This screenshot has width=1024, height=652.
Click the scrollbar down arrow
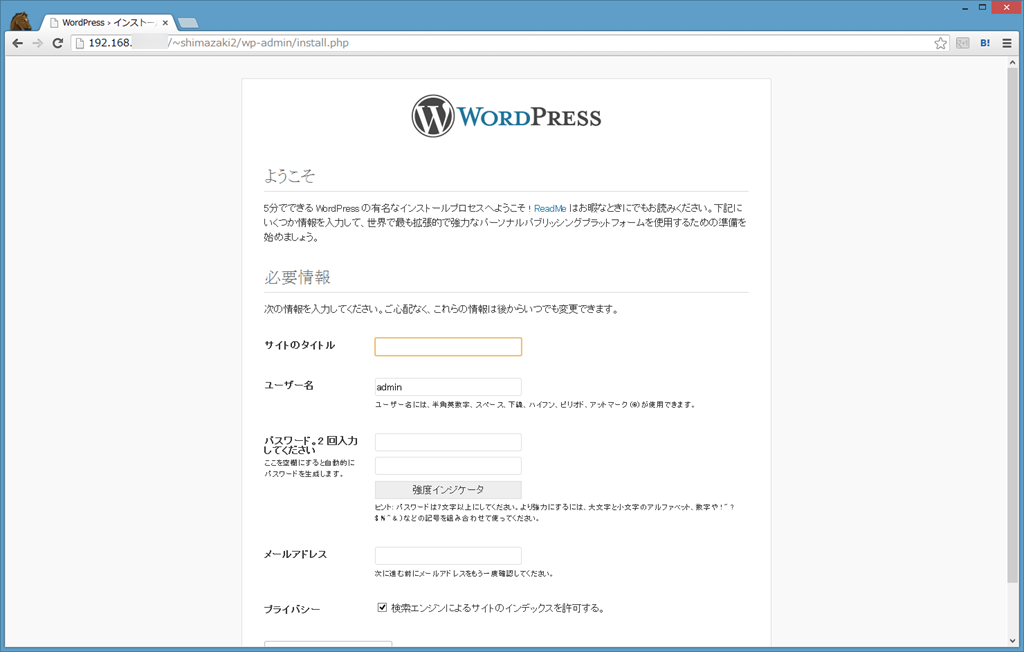(x=1012, y=641)
